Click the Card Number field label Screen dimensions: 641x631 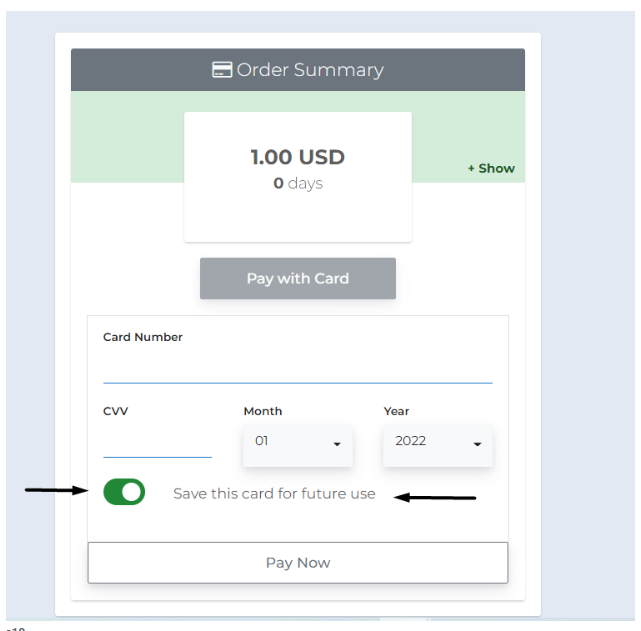(x=143, y=337)
